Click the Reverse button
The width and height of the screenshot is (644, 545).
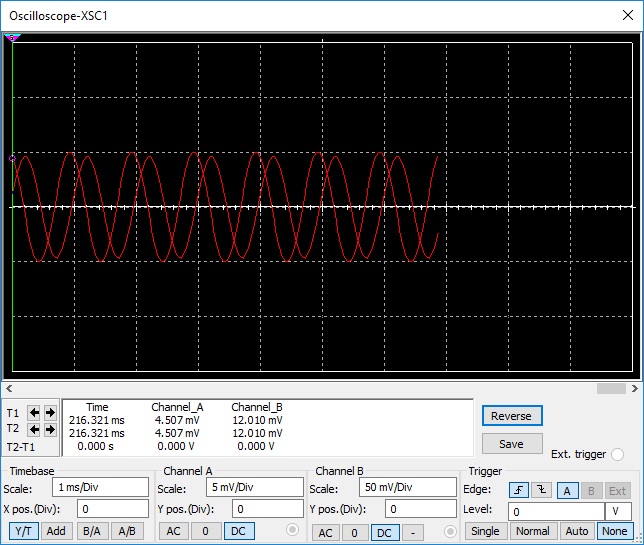(x=512, y=415)
